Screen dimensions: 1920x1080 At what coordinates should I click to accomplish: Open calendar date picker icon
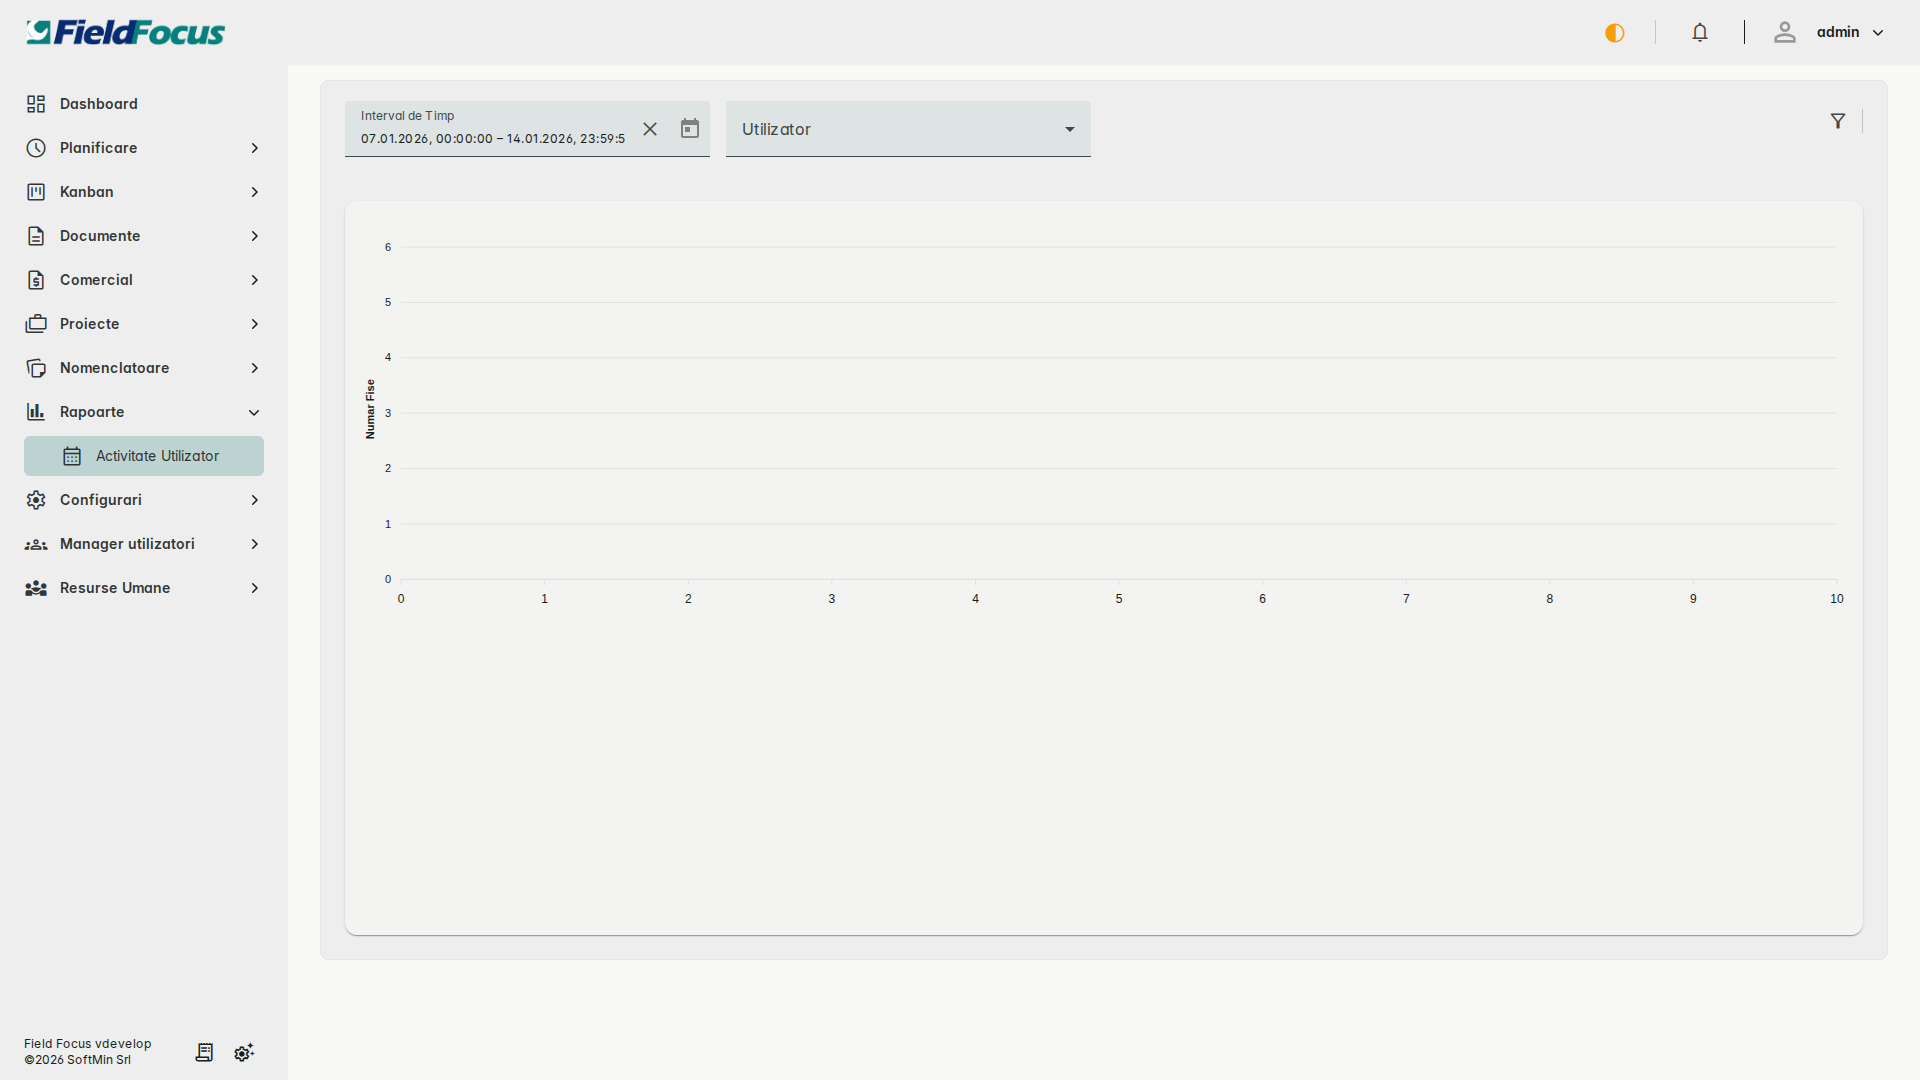[690, 129]
